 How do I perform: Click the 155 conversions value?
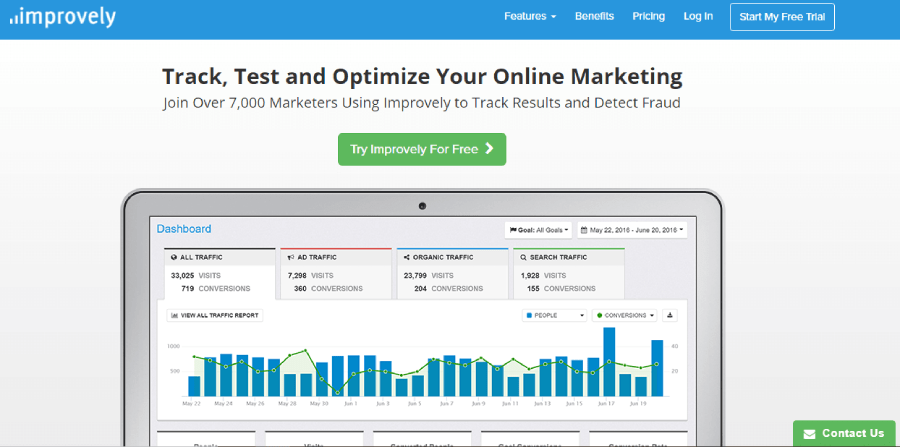click(533, 289)
